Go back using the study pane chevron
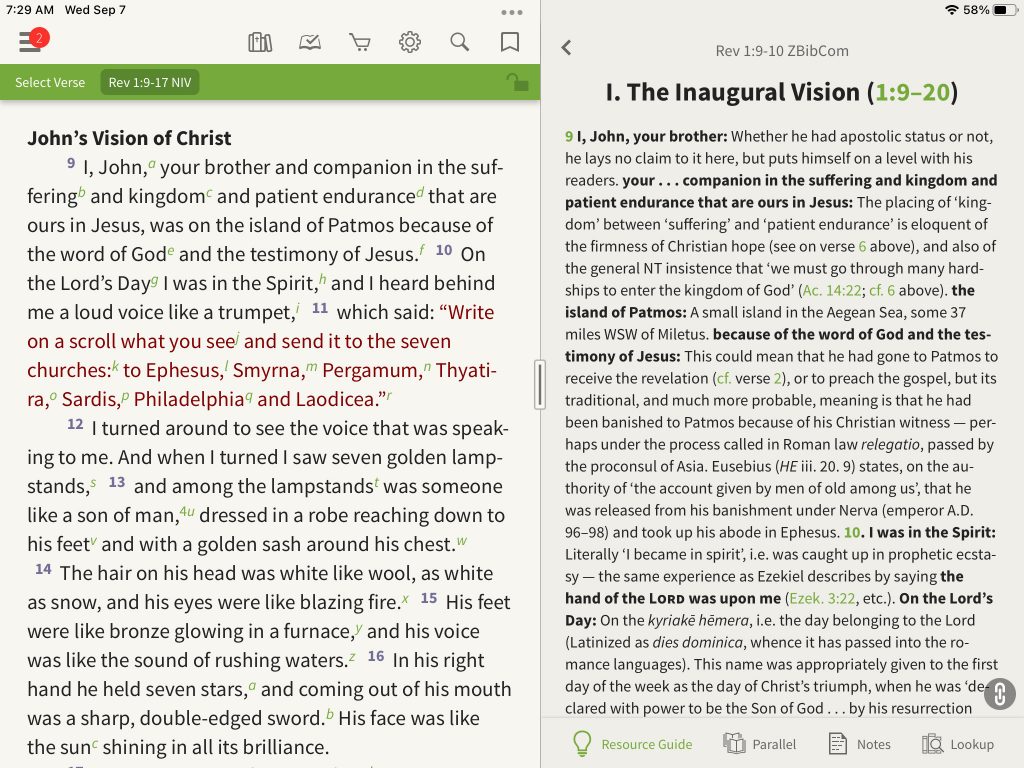 [566, 48]
